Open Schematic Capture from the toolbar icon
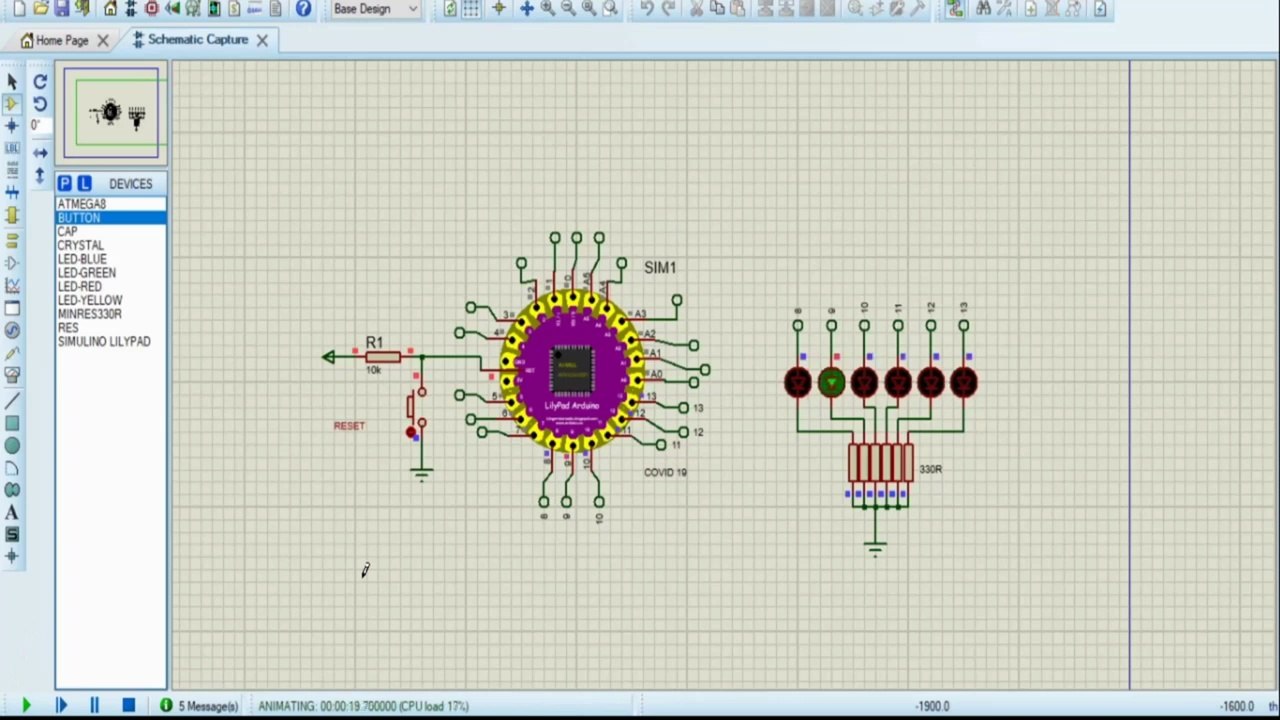Image resolution: width=1280 pixels, height=720 pixels. (131, 8)
